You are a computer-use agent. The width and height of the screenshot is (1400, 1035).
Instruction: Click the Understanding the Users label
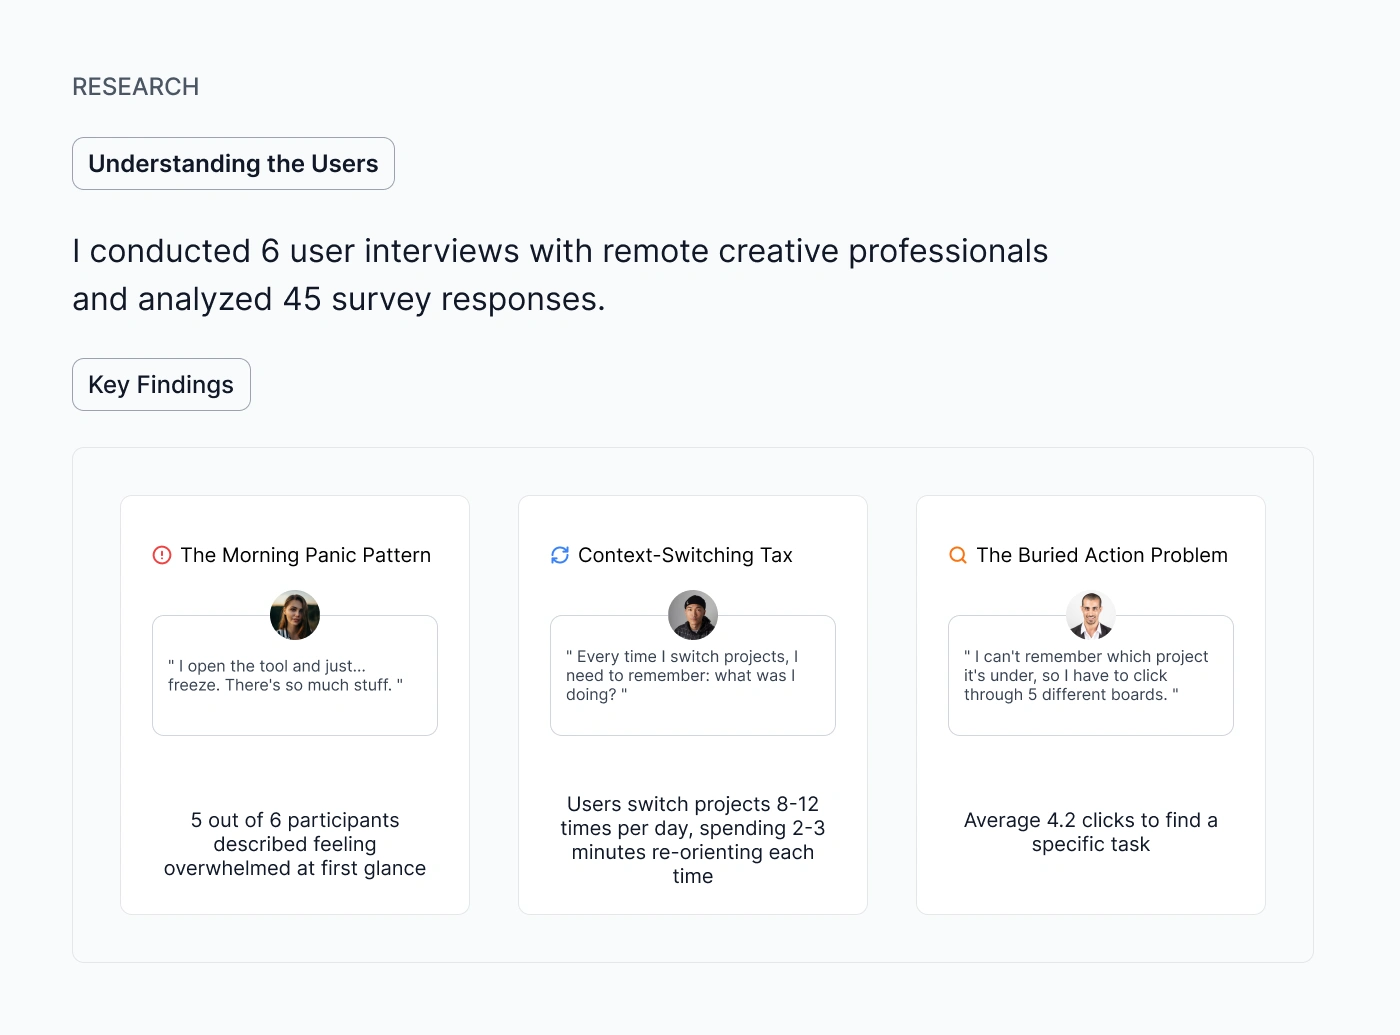[x=233, y=164]
